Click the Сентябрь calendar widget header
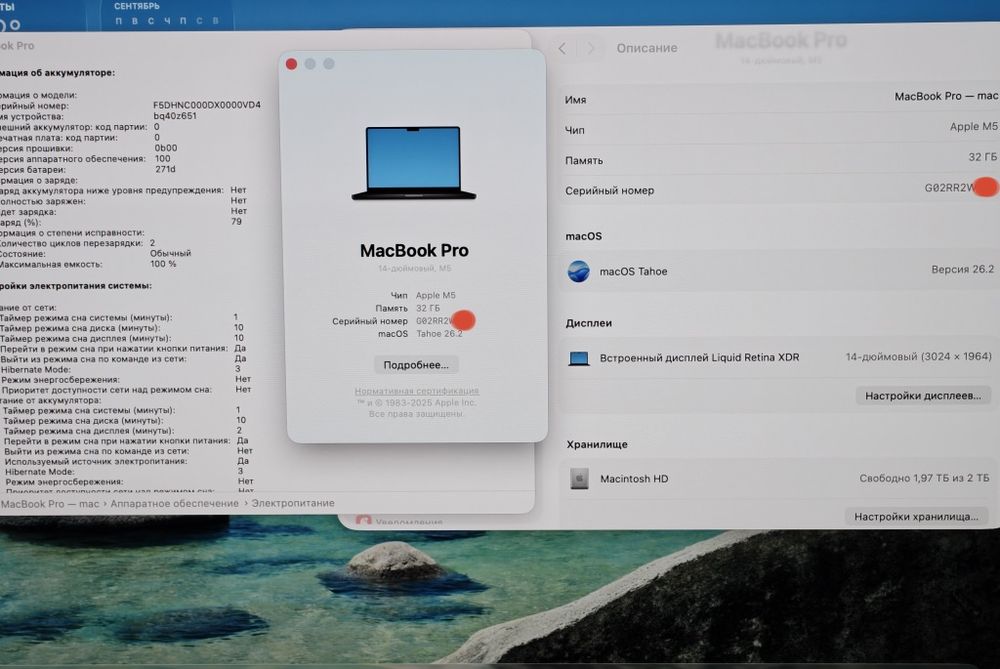Image resolution: width=1000 pixels, height=669 pixels. click(x=137, y=6)
